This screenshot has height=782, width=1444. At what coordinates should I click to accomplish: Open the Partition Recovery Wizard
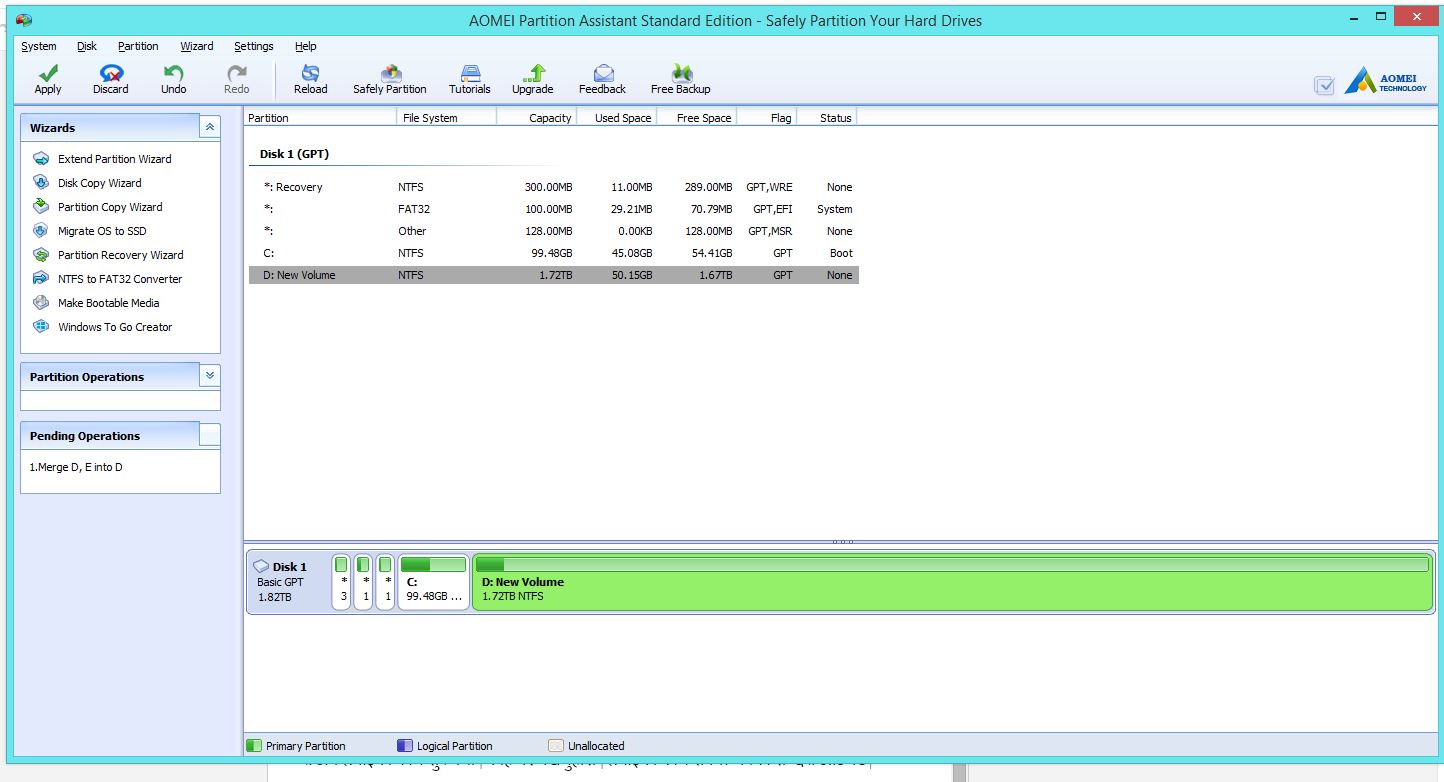[x=121, y=255]
